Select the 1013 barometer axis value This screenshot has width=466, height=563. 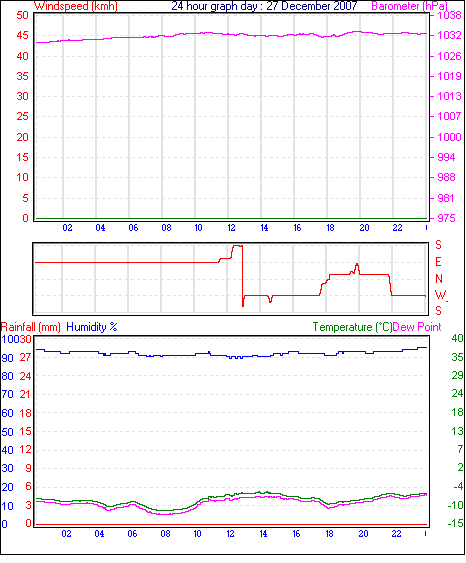449,96
